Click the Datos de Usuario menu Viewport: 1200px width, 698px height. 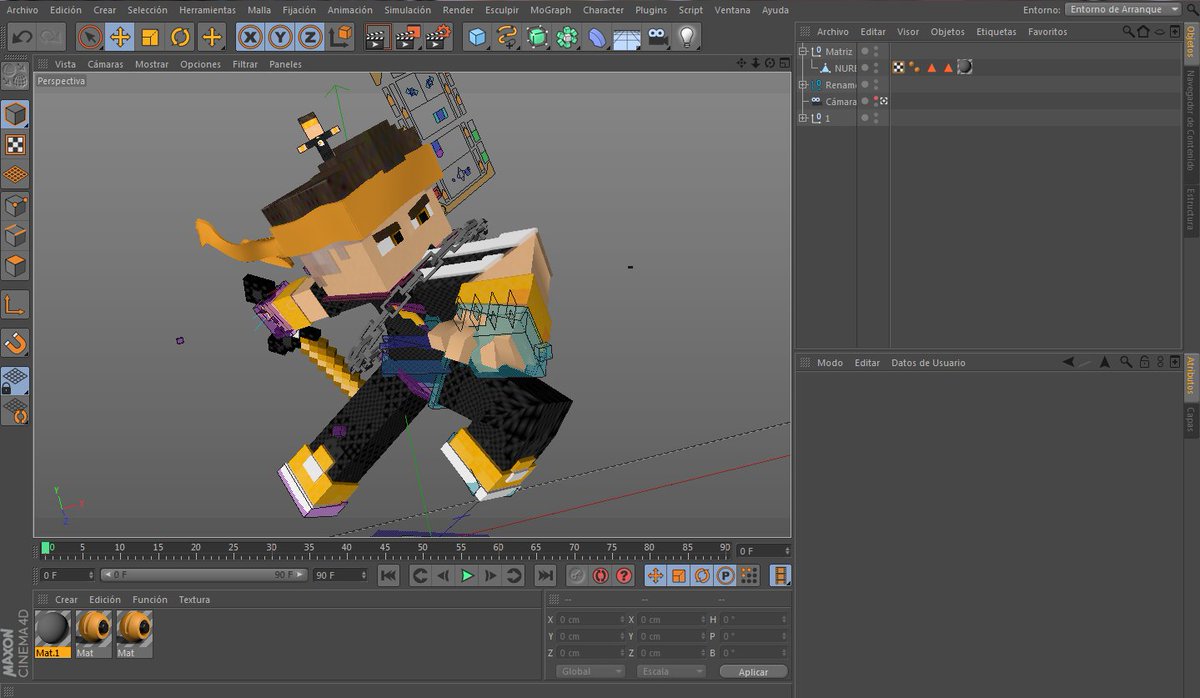pyautogui.click(x=928, y=363)
